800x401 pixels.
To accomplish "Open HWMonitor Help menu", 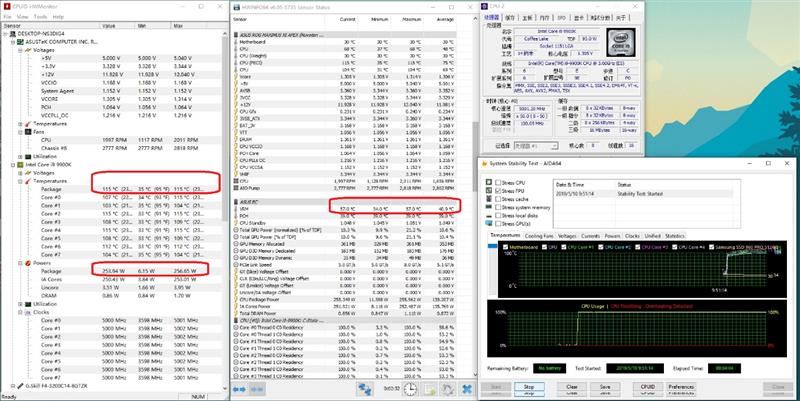I will (58, 17).
